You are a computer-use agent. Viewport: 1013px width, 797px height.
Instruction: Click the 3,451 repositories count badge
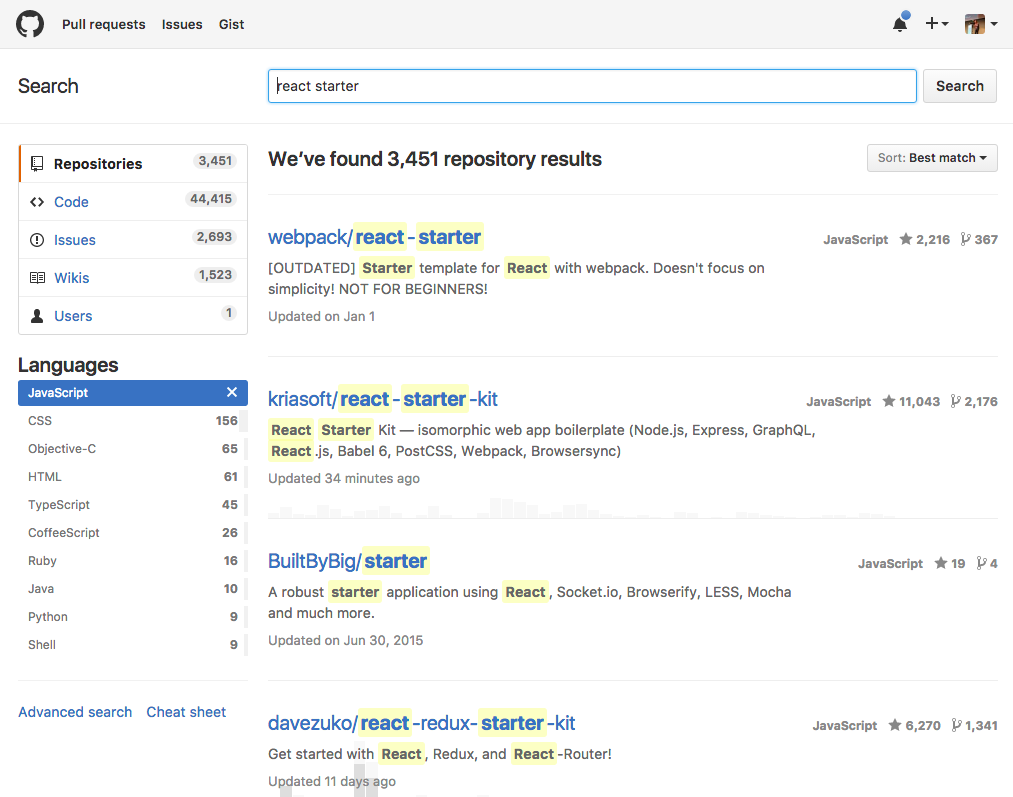pos(215,161)
